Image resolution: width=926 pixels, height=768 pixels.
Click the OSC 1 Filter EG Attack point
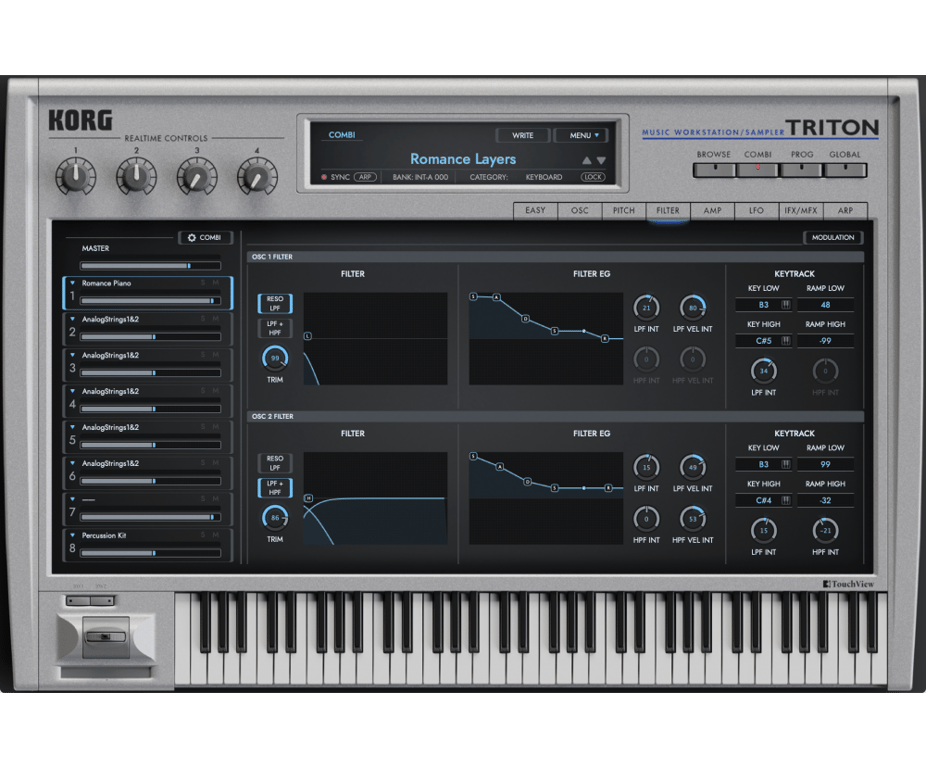[x=497, y=297]
